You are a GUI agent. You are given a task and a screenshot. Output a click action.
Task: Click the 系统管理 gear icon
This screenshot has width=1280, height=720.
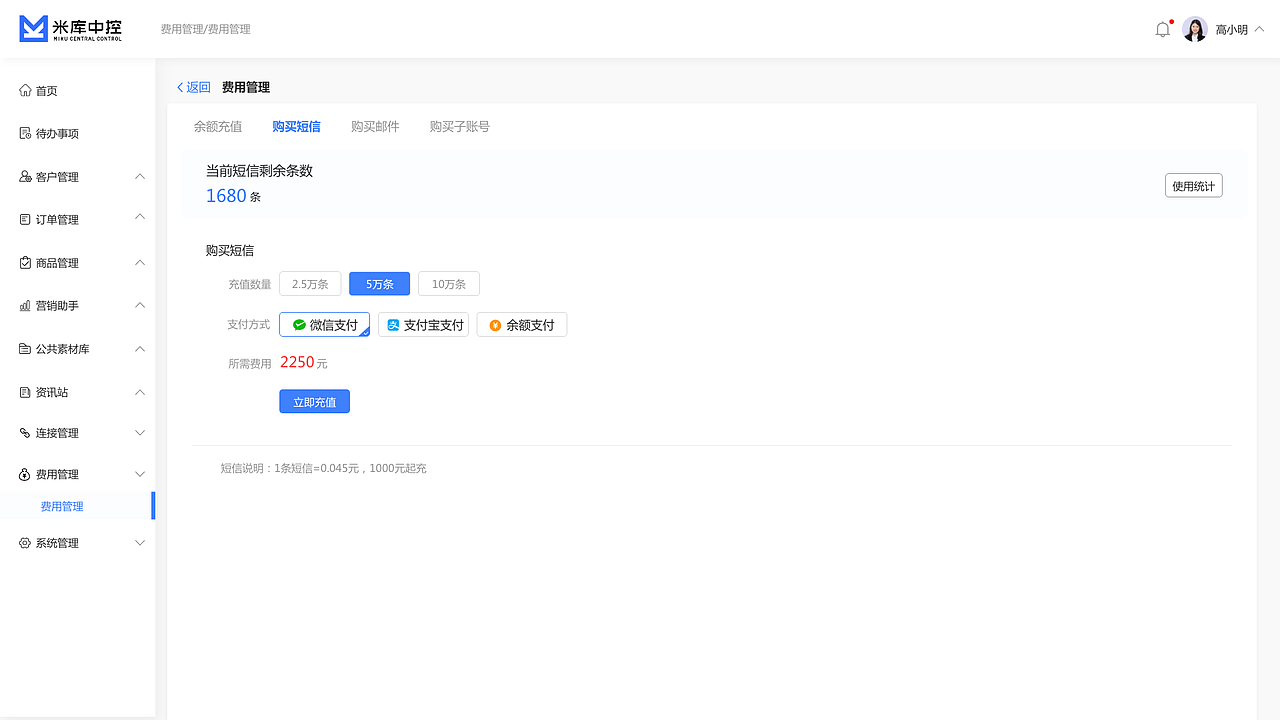(x=25, y=543)
